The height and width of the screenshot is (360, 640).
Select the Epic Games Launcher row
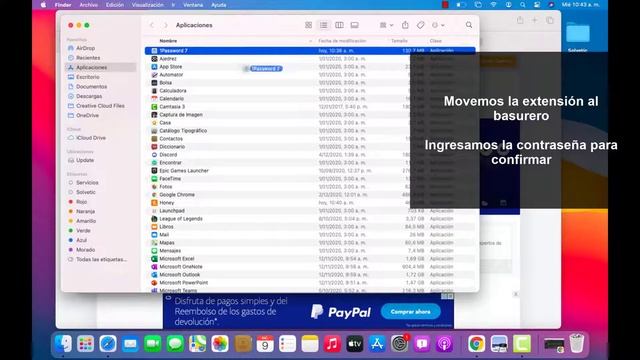tap(310, 171)
